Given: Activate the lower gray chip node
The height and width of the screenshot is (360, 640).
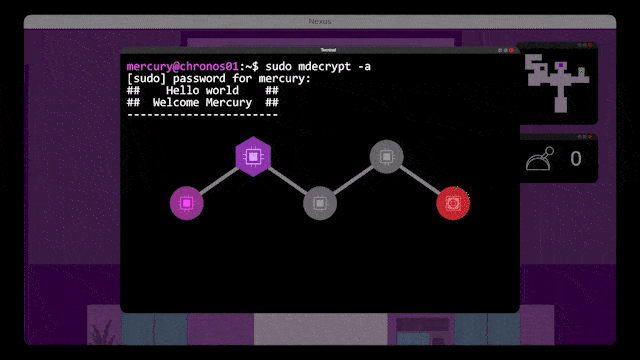Looking at the screenshot, I should (x=320, y=203).
